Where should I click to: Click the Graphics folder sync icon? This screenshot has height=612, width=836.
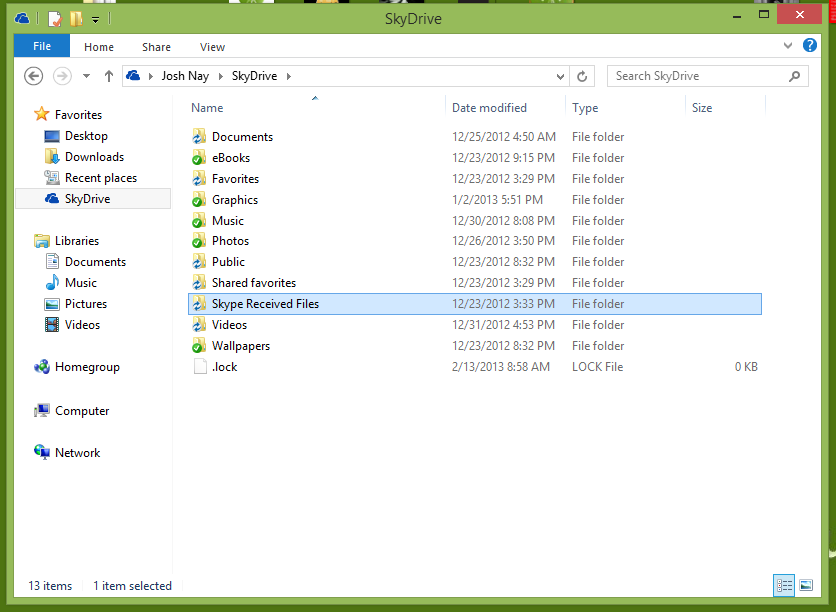pyautogui.click(x=199, y=200)
